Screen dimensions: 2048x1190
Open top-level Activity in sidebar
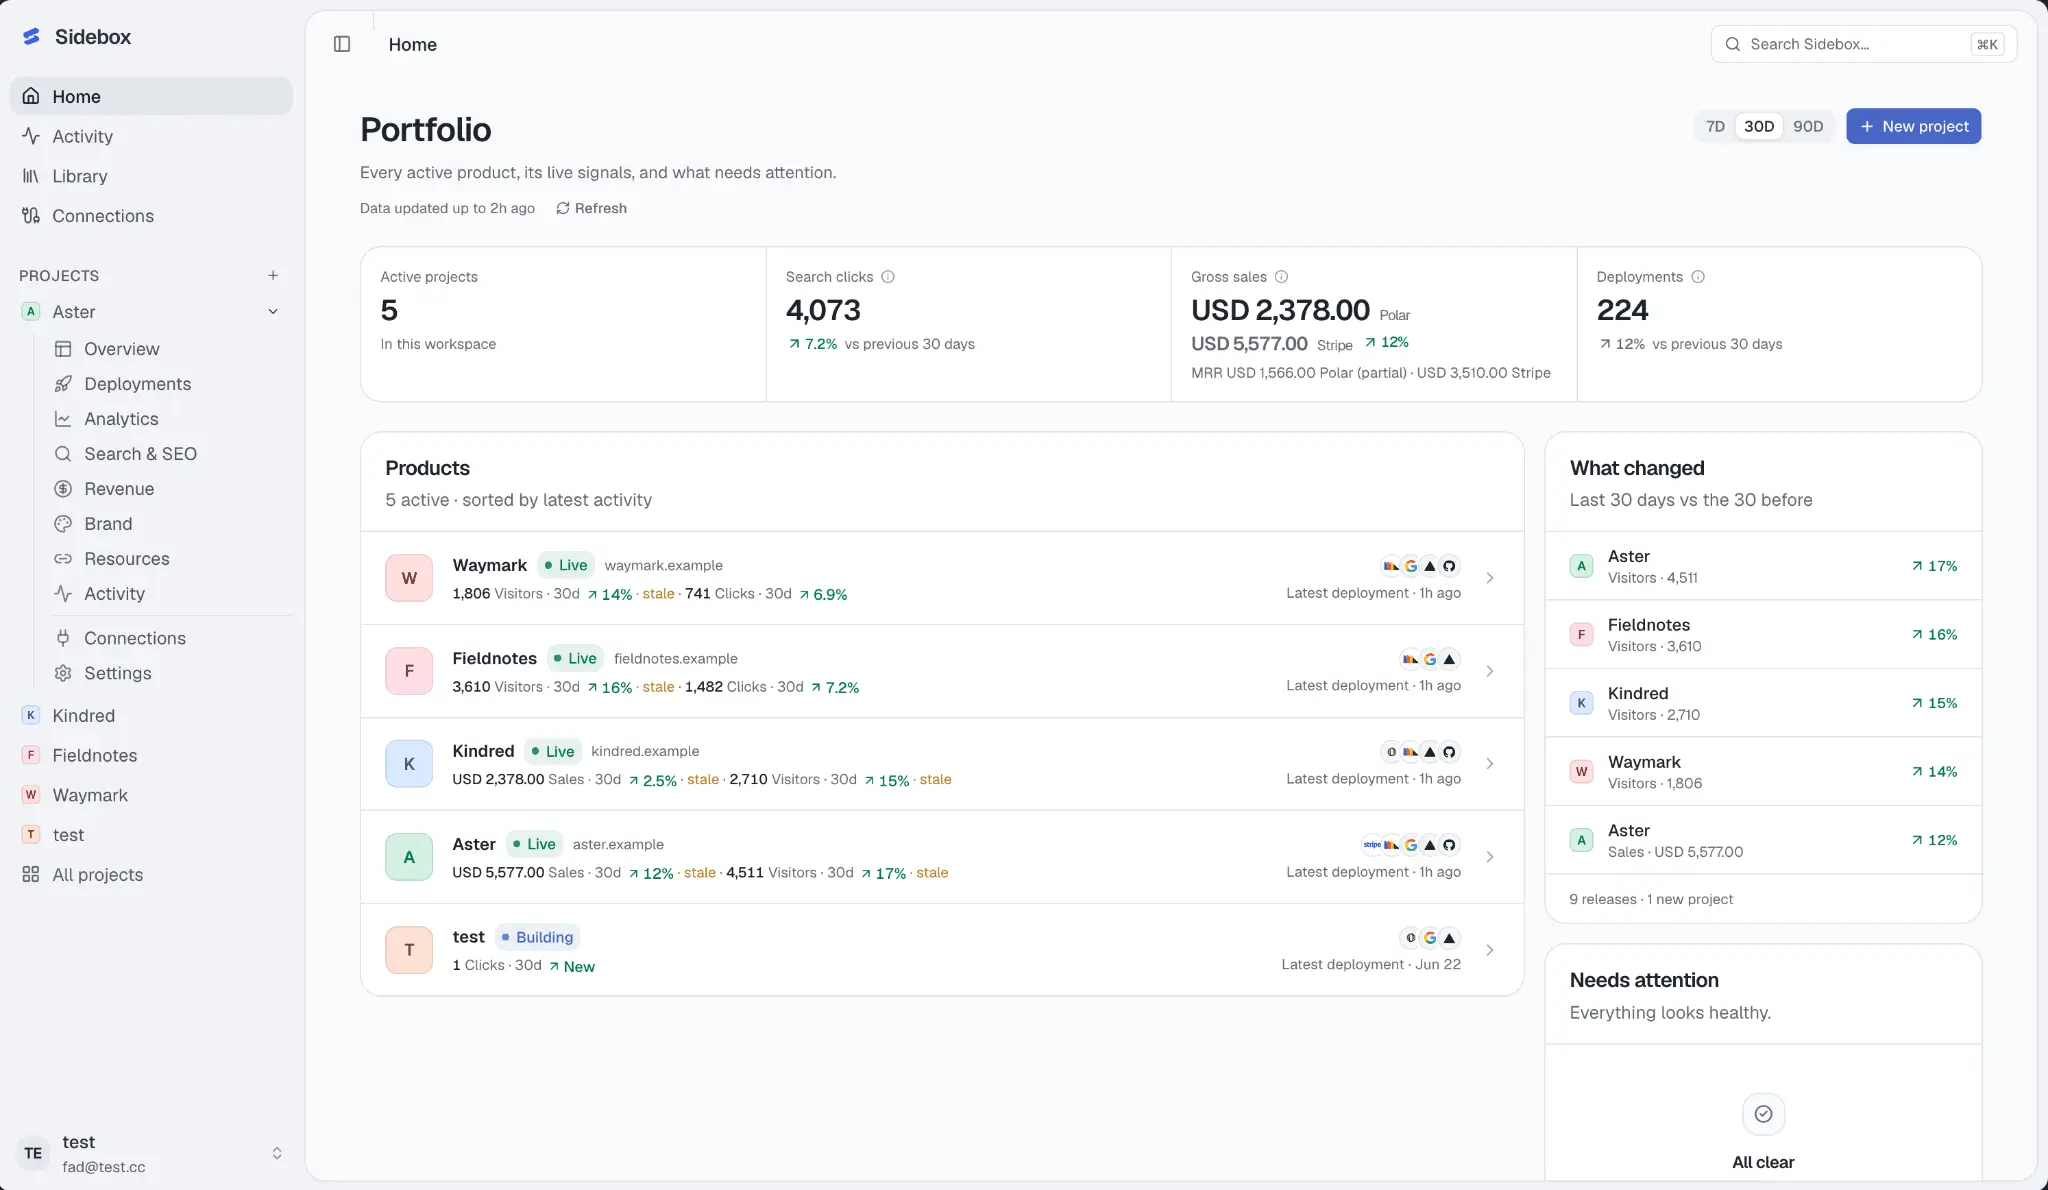(x=151, y=136)
